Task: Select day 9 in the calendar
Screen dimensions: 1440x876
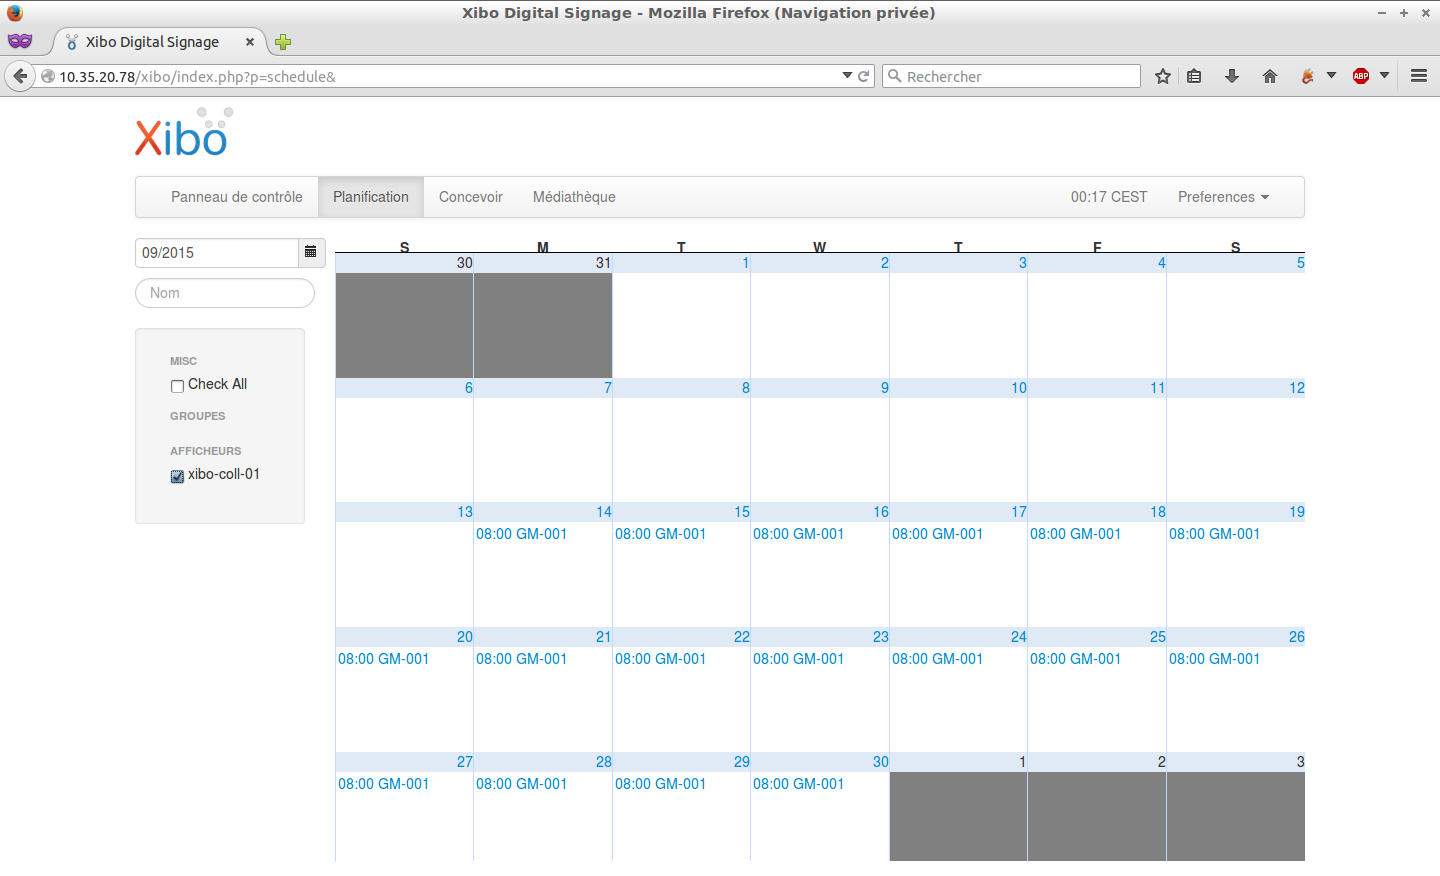Action: coord(884,388)
